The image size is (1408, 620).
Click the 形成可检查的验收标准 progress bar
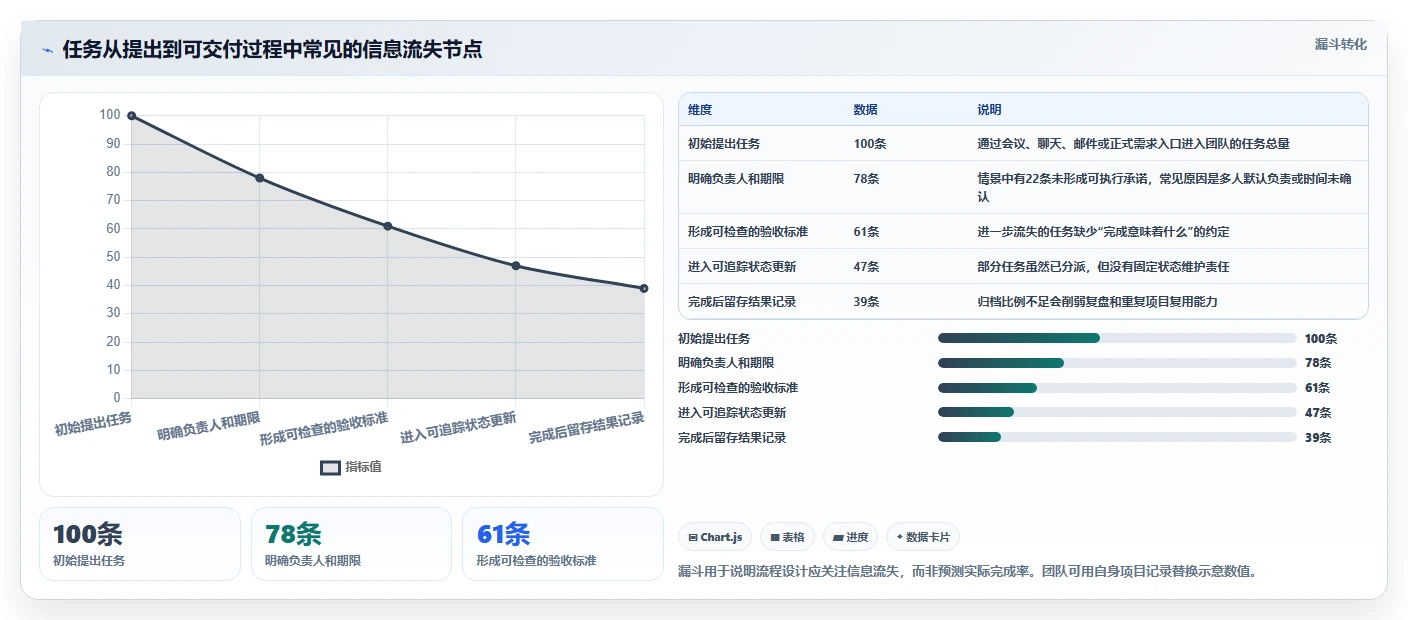[x=1117, y=387]
